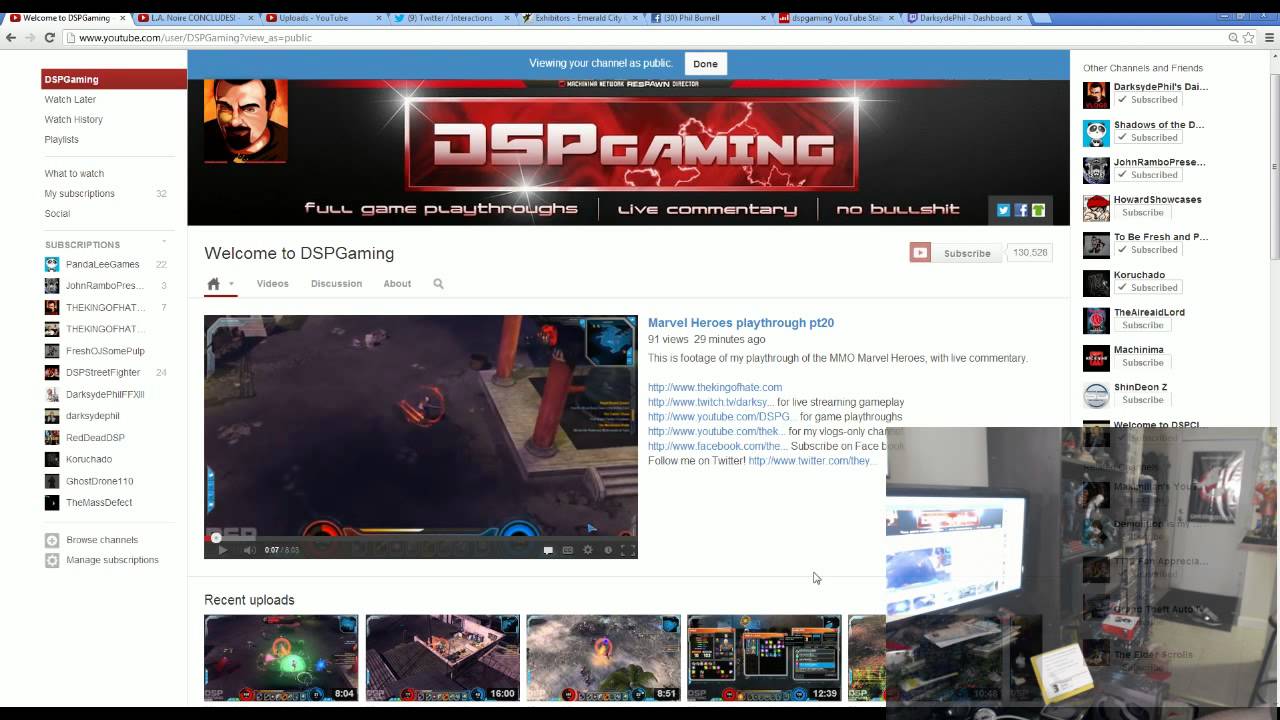
Task: Open the Discussion channel tab
Action: pos(336,284)
